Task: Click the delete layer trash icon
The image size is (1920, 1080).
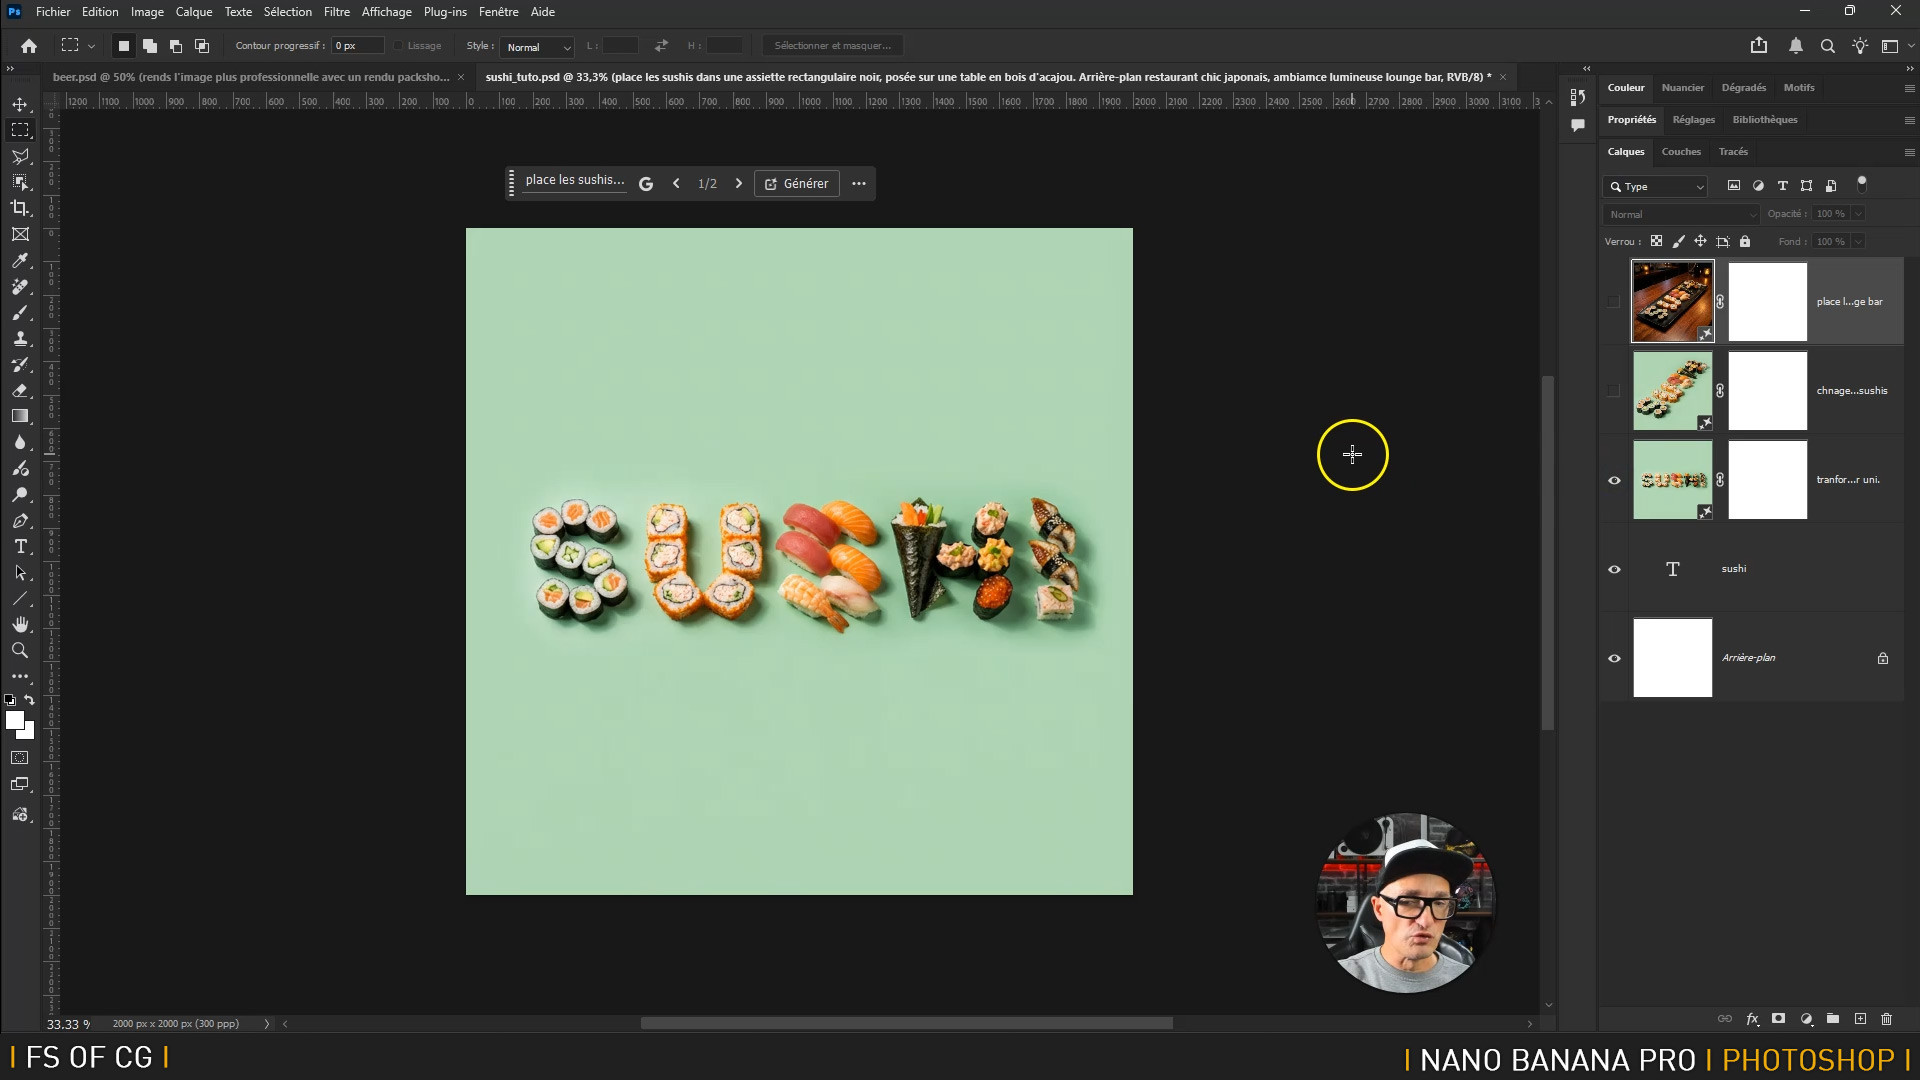Action: point(1886,1019)
